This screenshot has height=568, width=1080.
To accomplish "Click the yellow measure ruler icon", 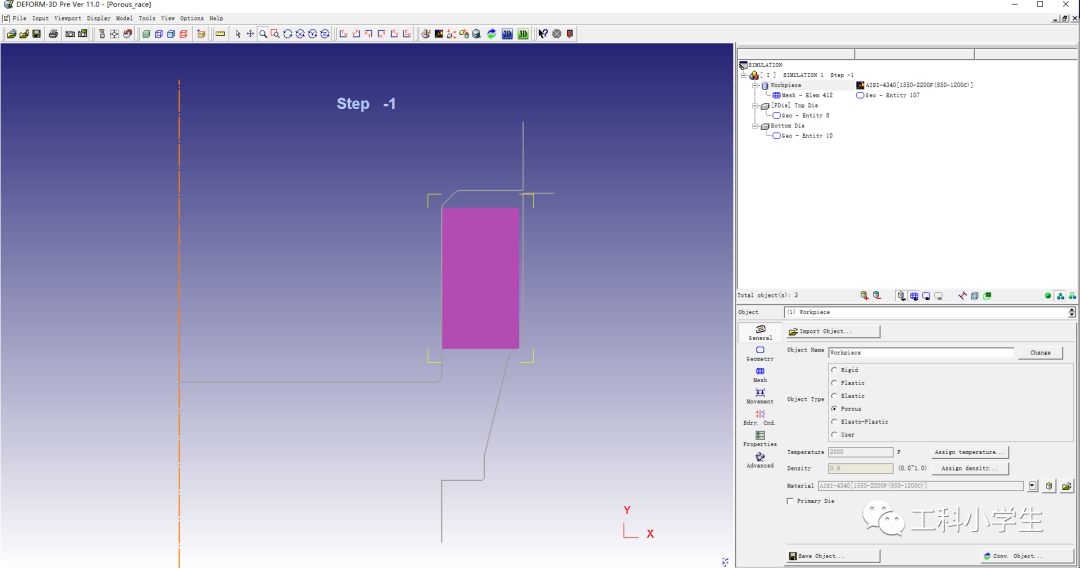I will [x=220, y=34].
